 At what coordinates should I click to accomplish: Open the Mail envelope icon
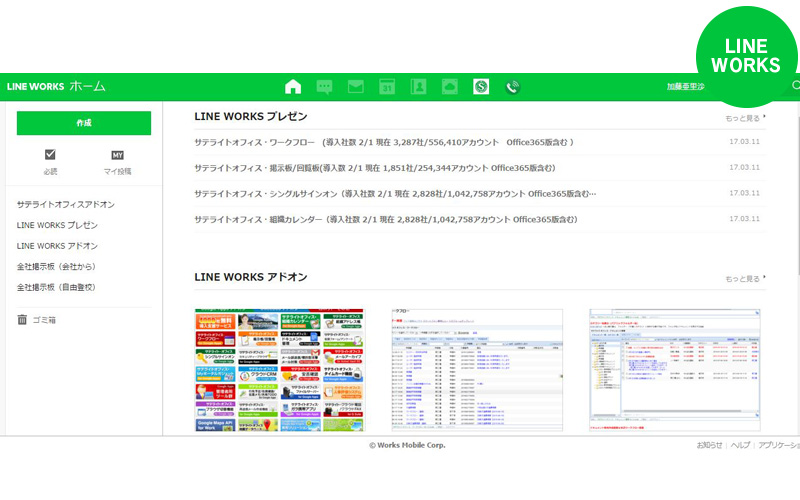click(x=356, y=87)
